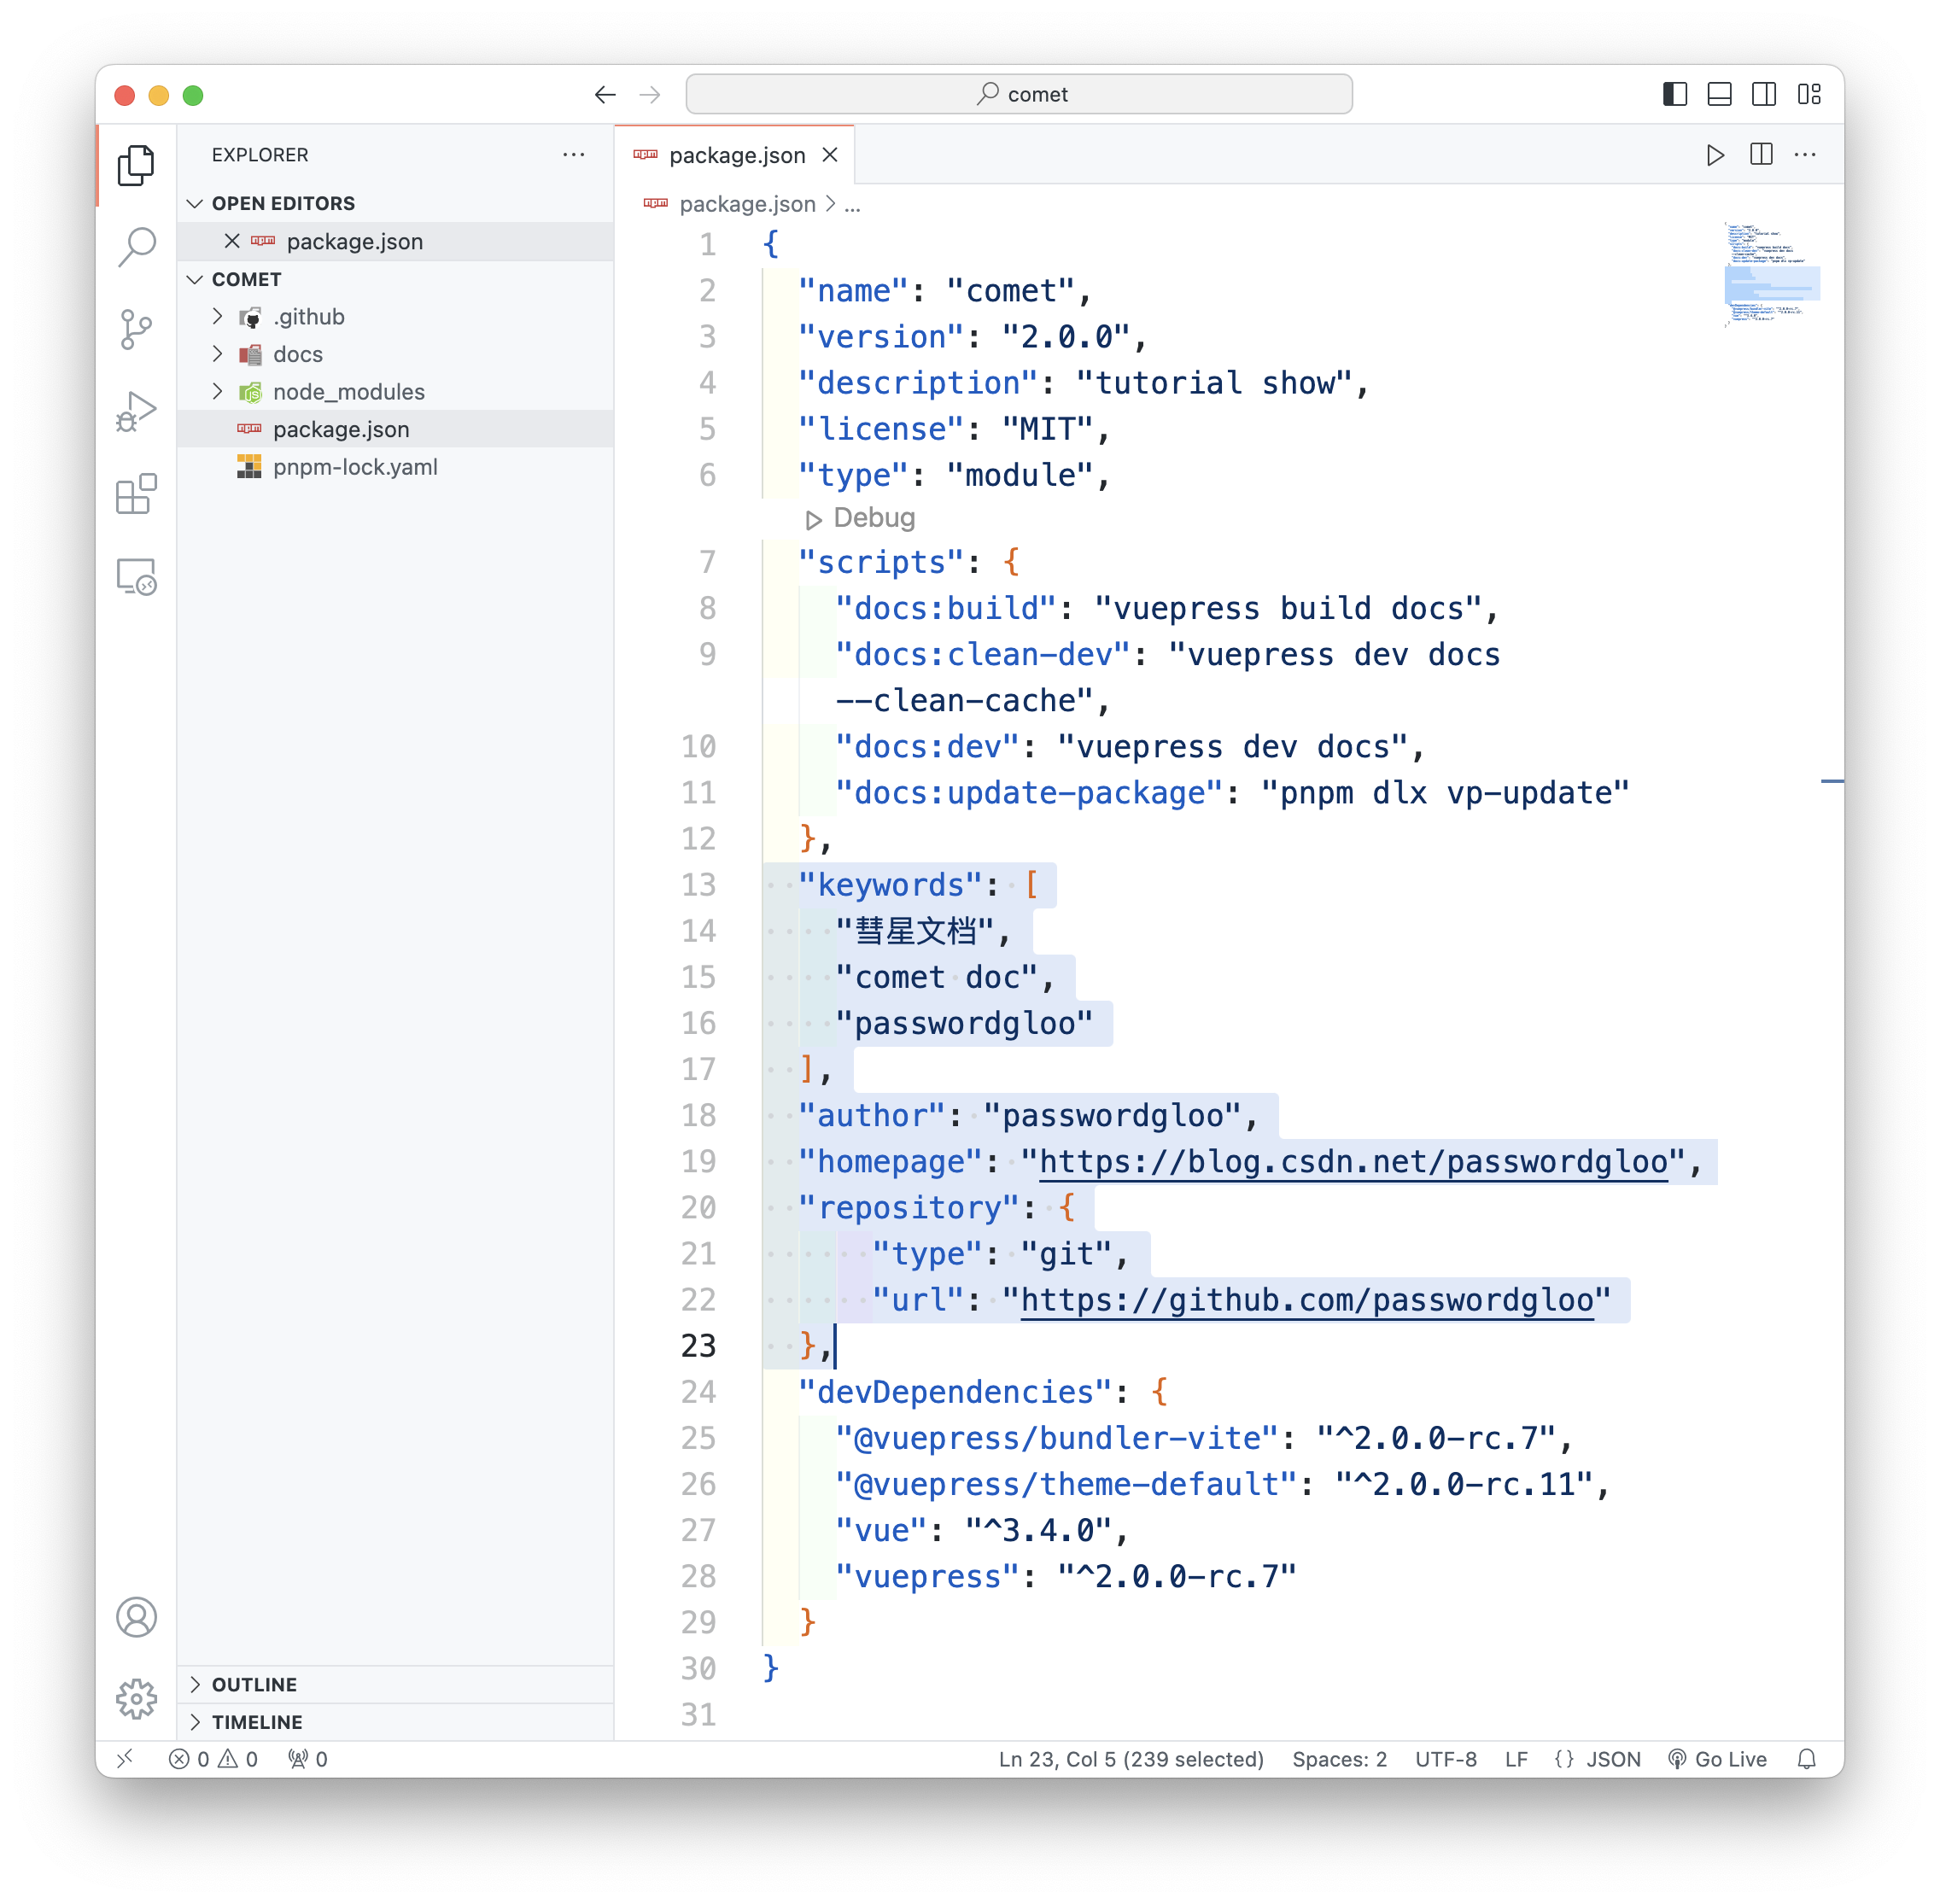Expand the node_modules folder
Viewport: 1940px width, 1904px height.
pos(348,392)
